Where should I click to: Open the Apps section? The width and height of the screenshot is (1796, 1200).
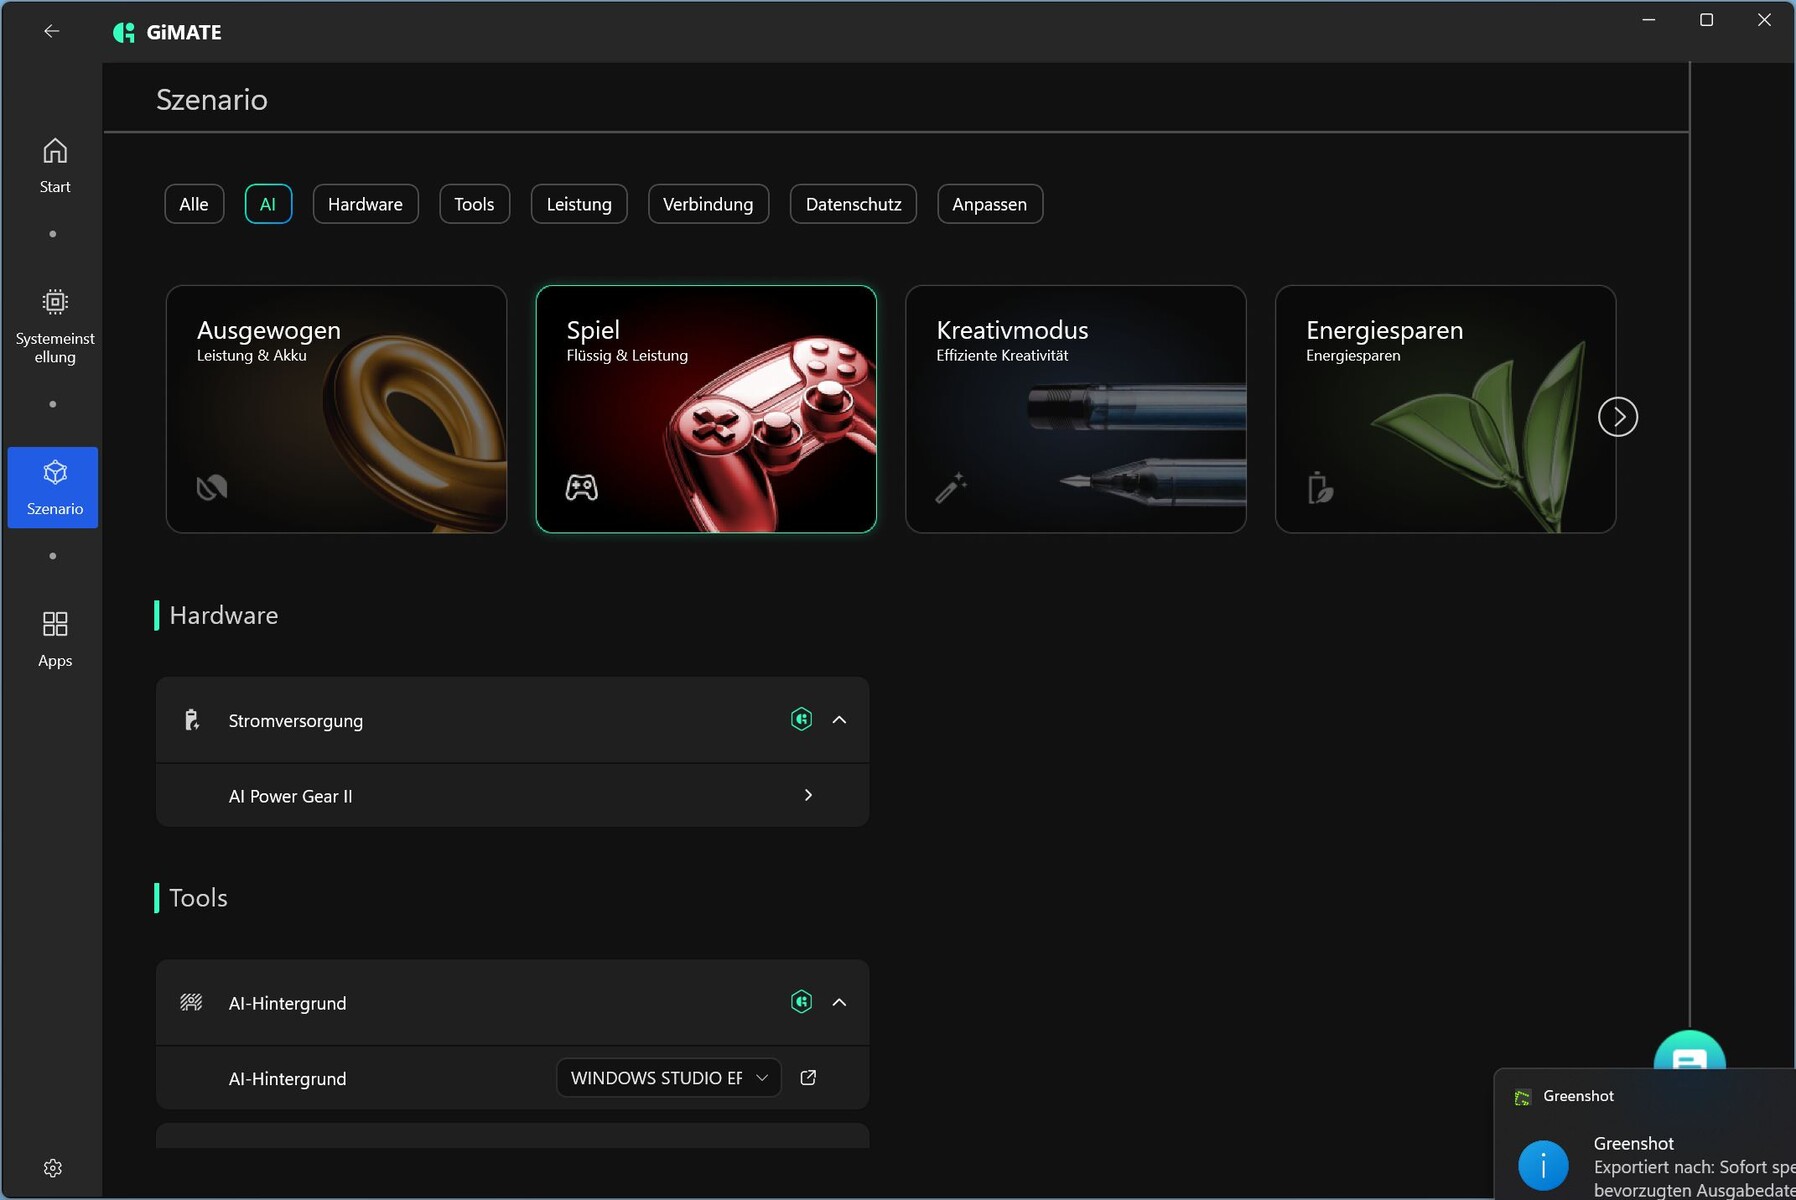54,638
